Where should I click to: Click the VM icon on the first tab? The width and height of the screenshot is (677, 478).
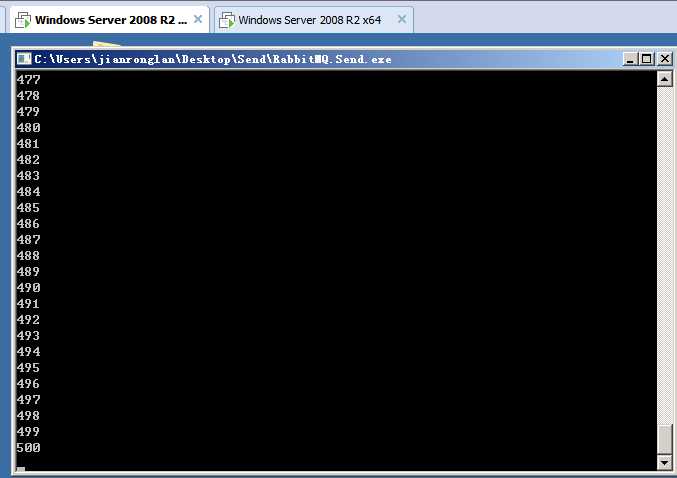(x=23, y=20)
